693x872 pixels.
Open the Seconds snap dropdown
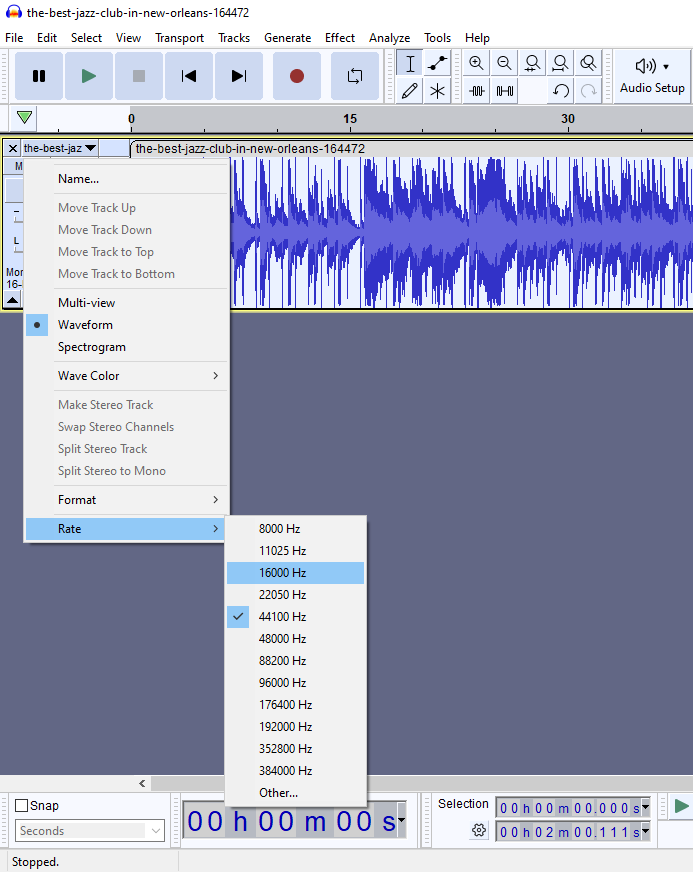[90, 831]
